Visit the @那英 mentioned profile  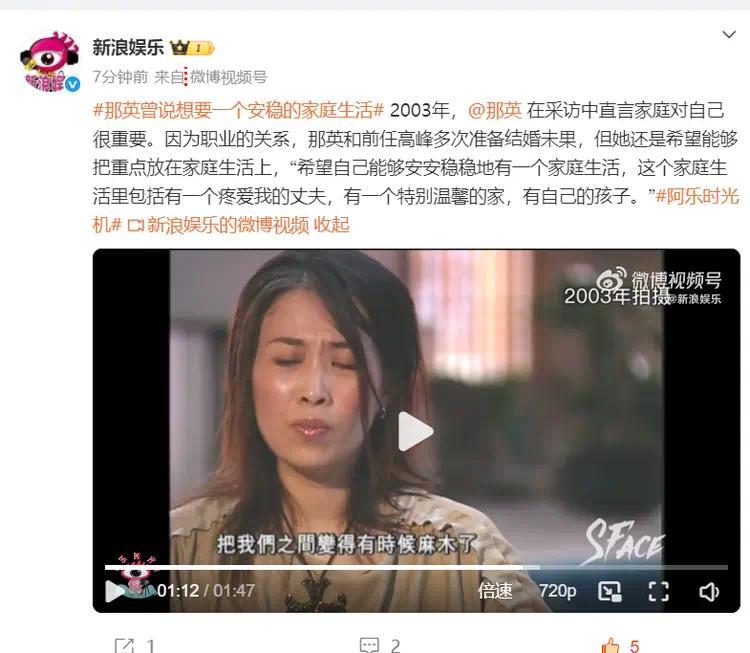tap(495, 111)
